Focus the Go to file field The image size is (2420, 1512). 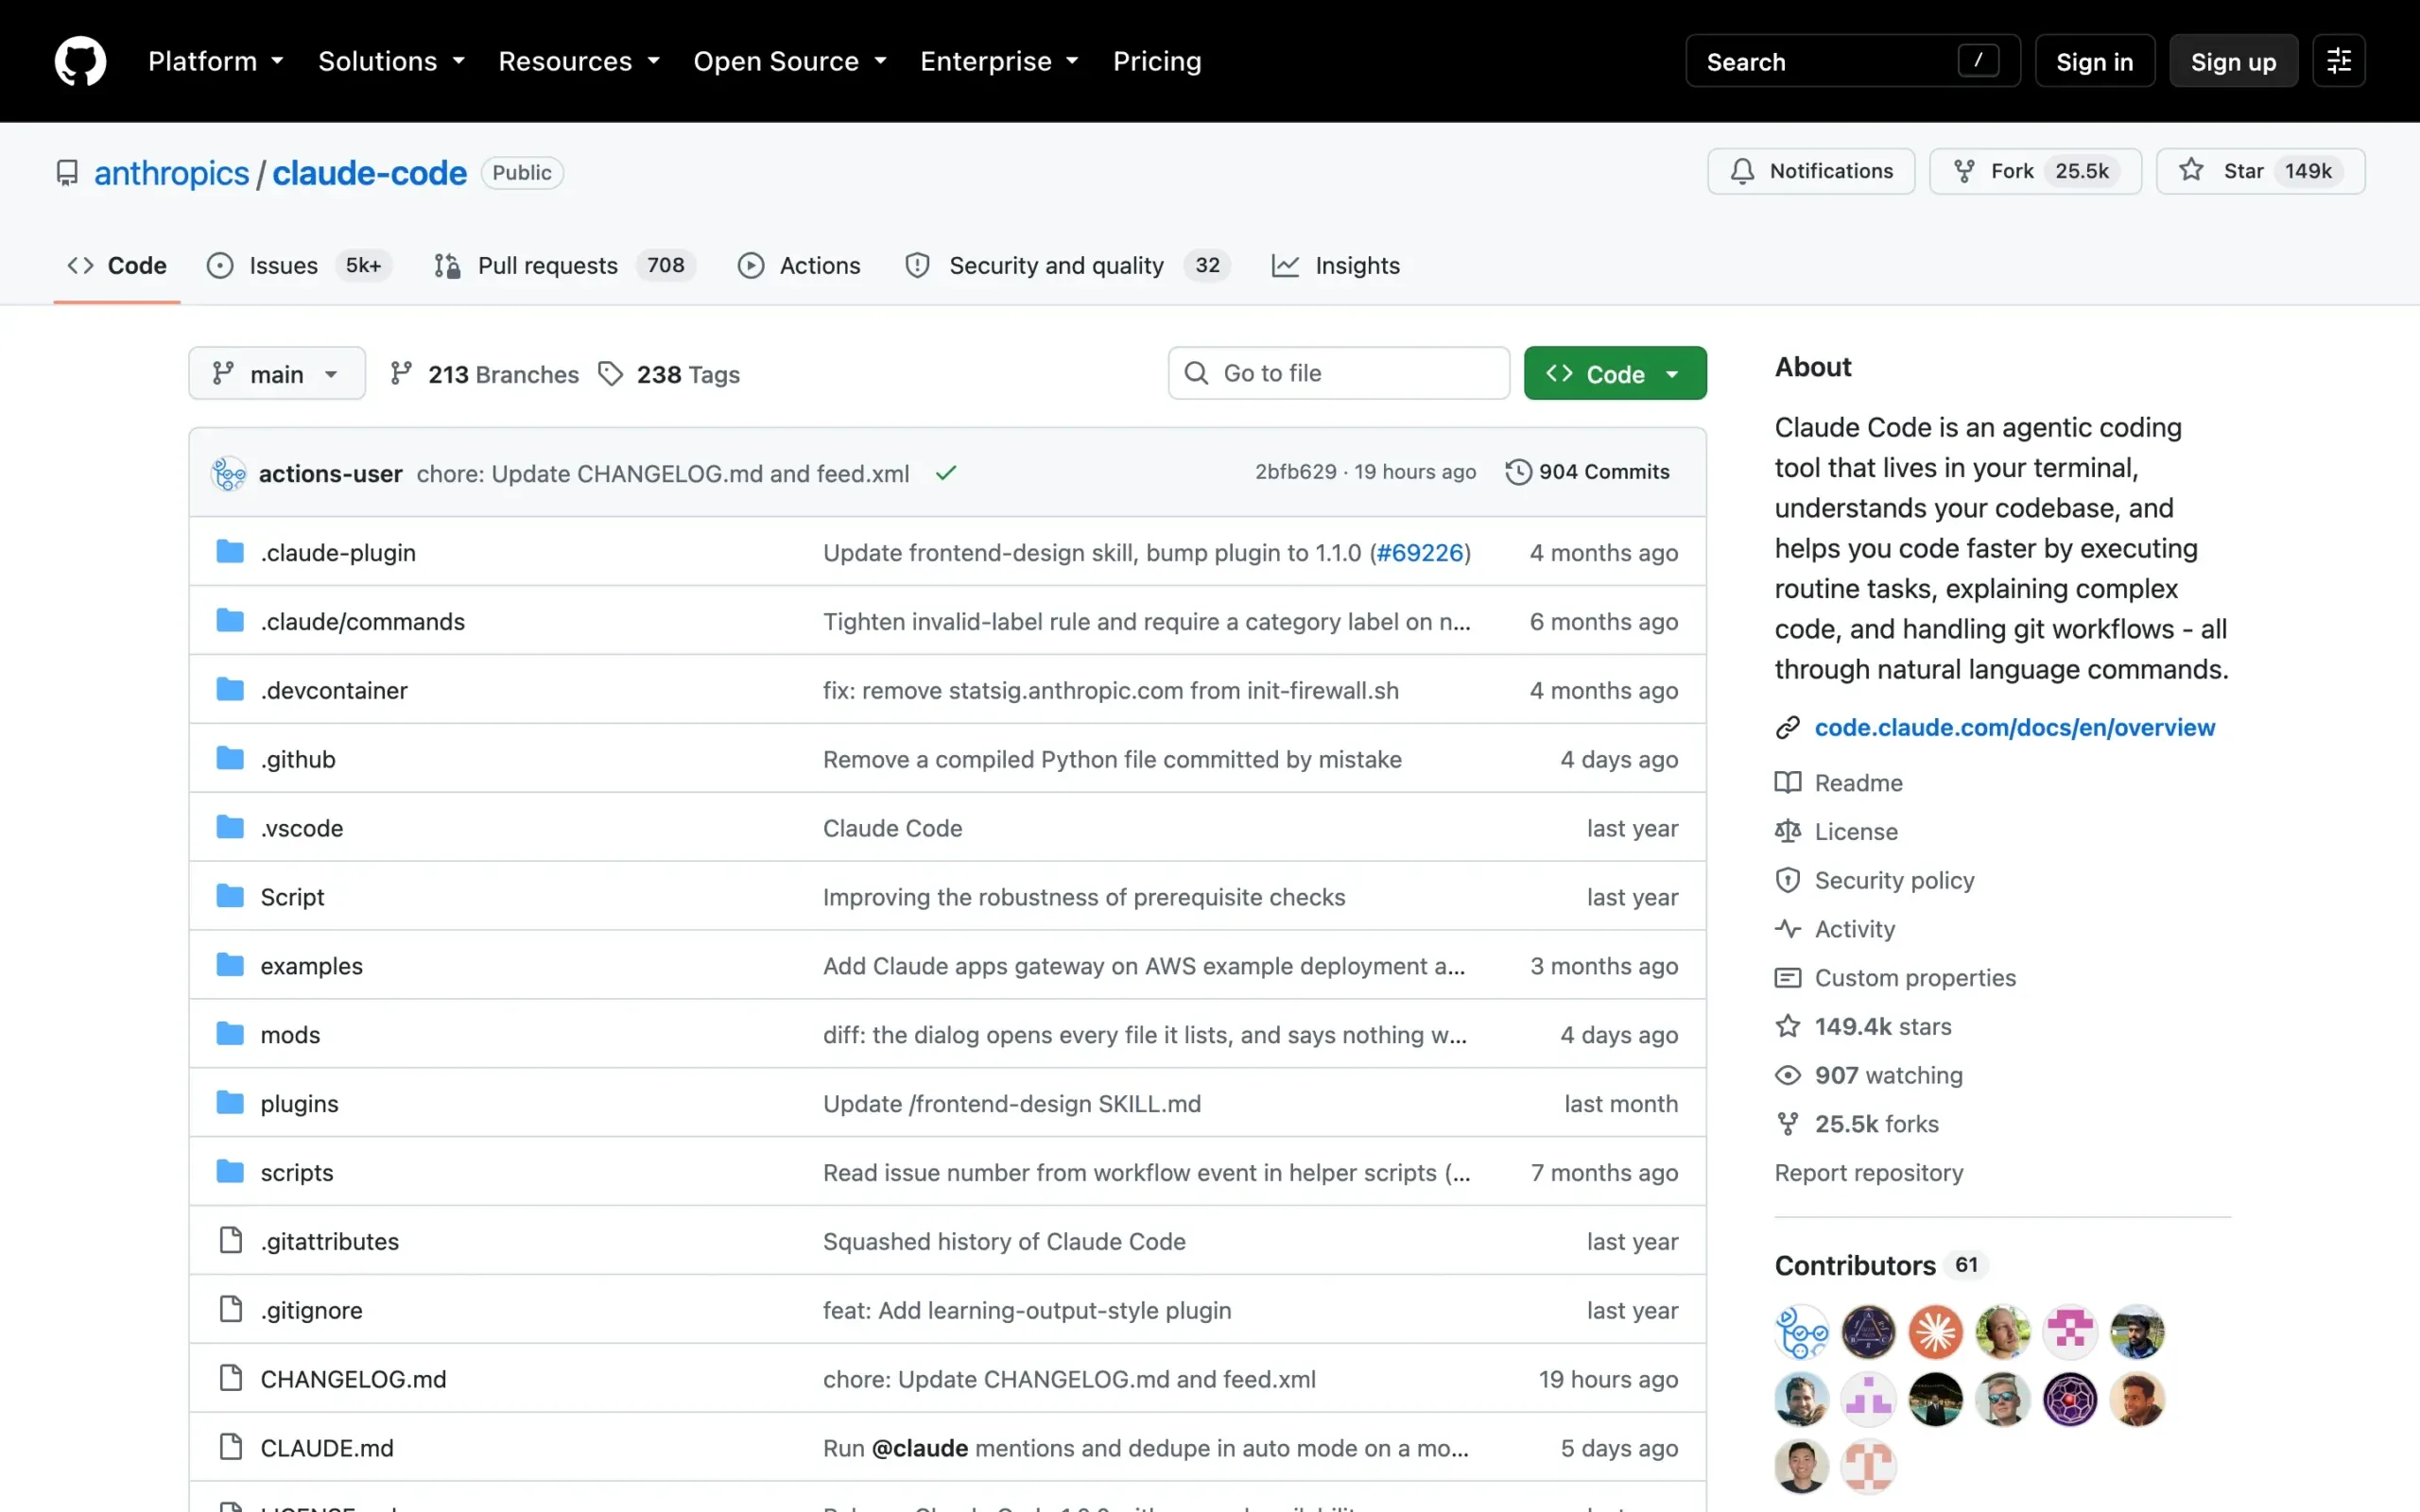tap(1339, 373)
